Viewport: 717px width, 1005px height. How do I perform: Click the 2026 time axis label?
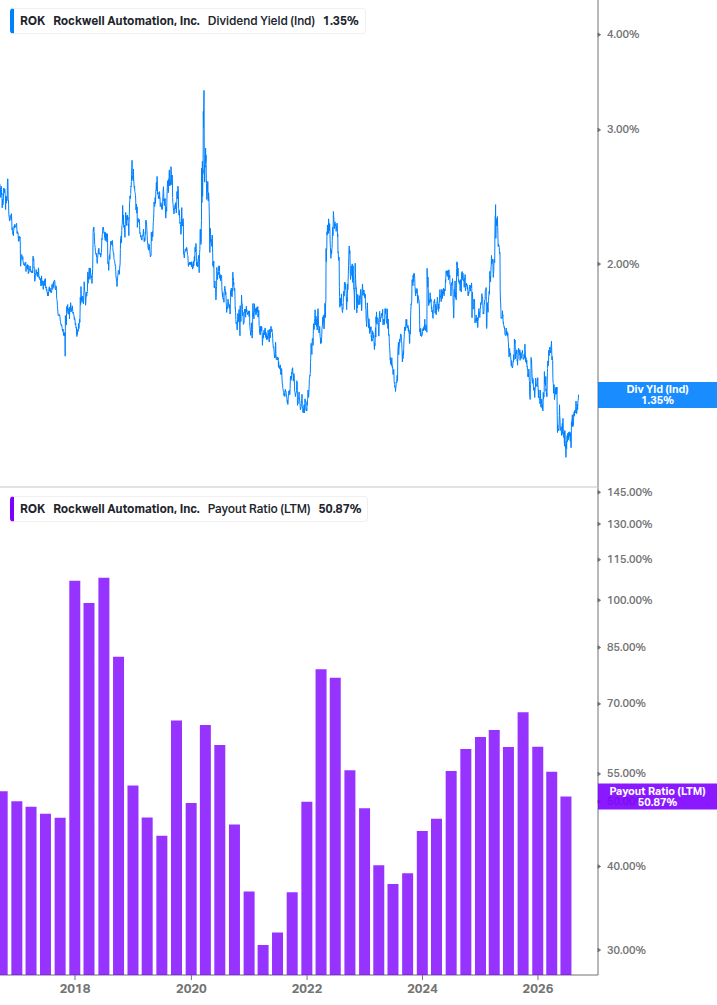(x=538, y=988)
